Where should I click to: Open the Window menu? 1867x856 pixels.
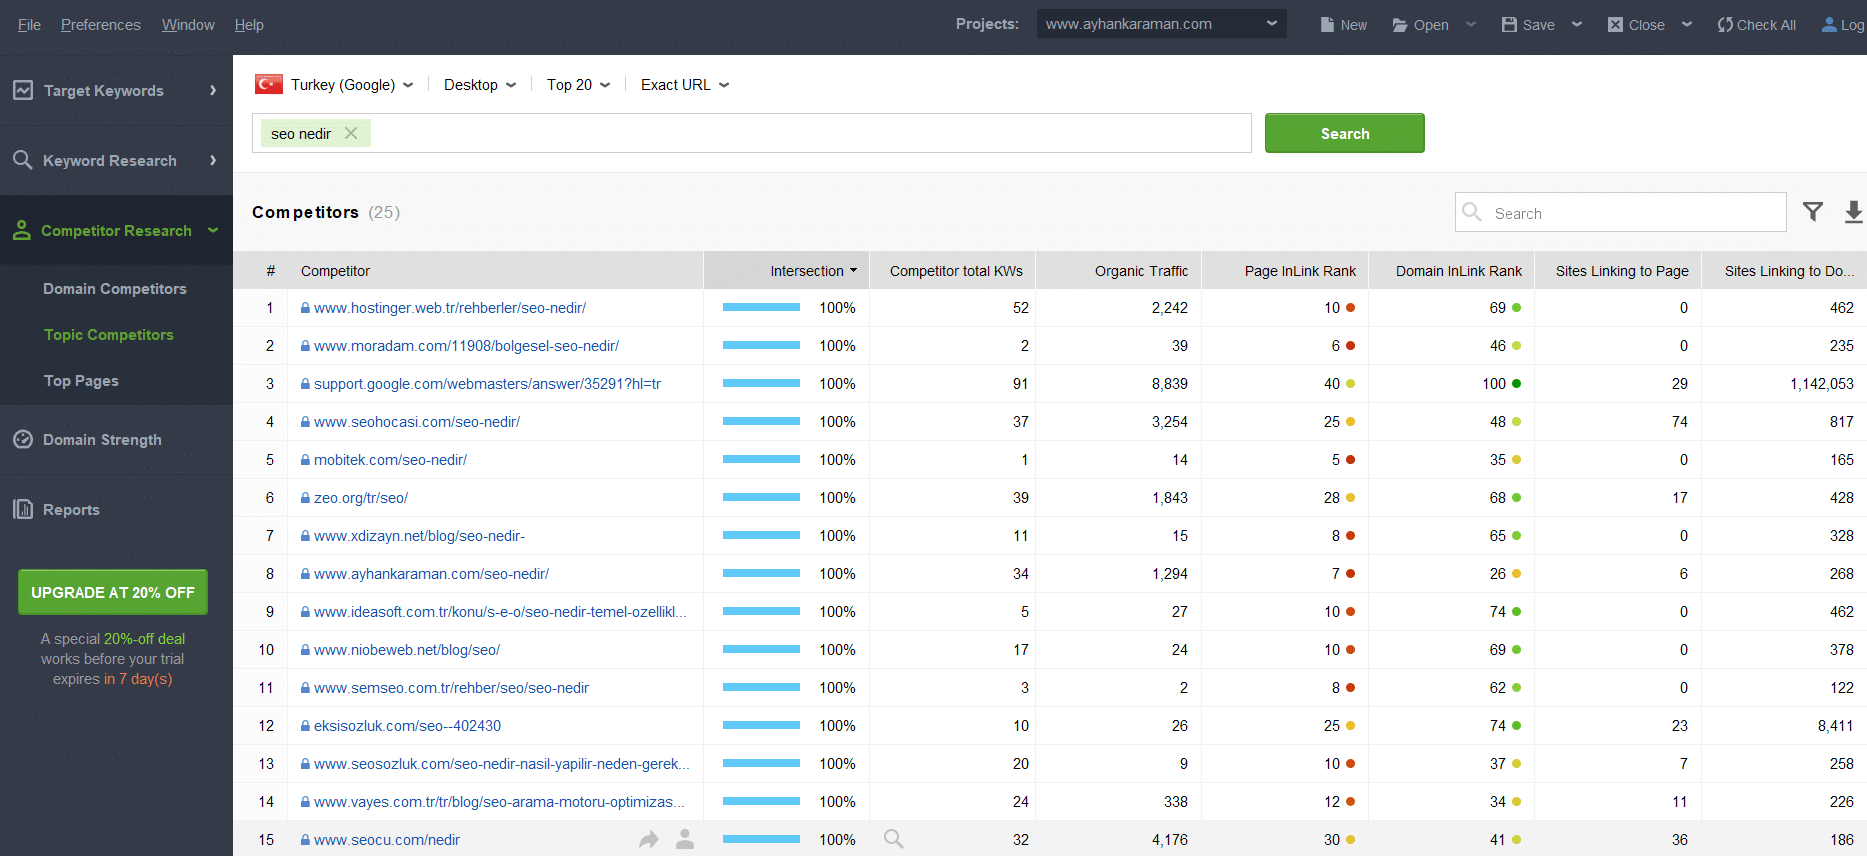[188, 24]
